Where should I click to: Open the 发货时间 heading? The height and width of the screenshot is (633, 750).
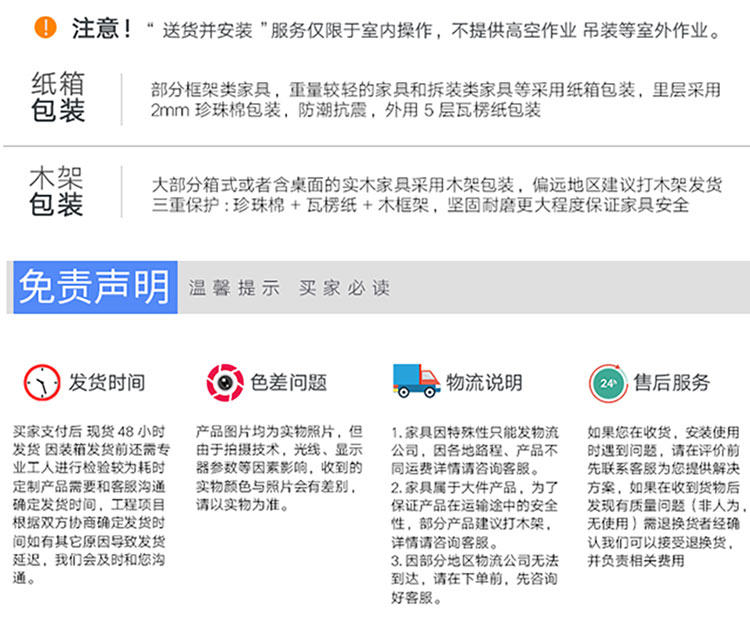click(106, 383)
